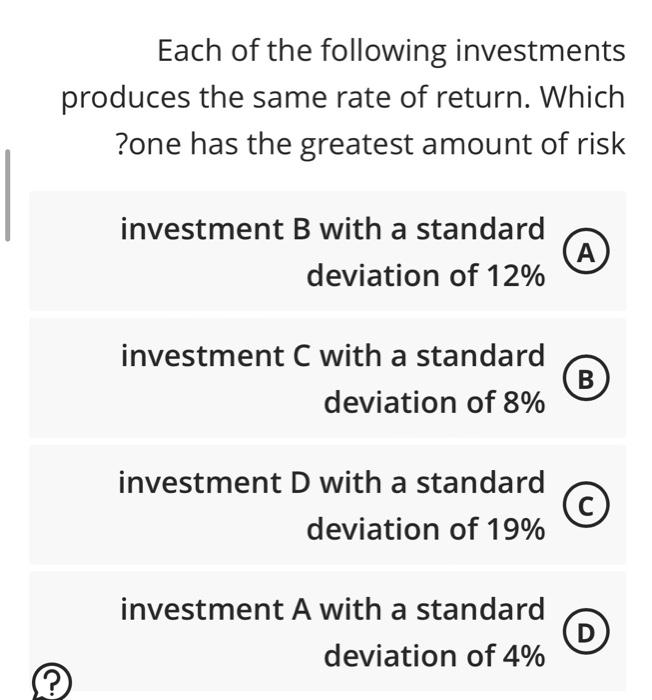Click the investment B answer card
Viewport: 652px width, 700px height.
click(328, 251)
